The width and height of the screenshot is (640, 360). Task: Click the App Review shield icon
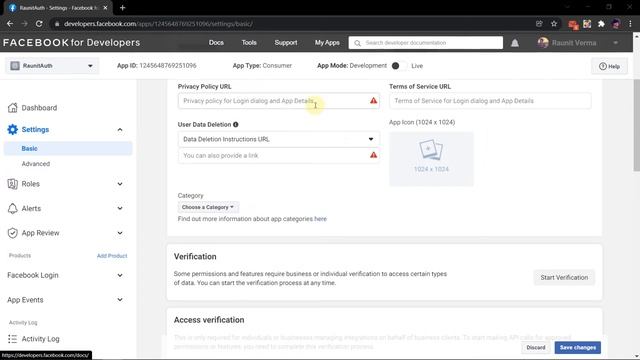click(x=13, y=233)
